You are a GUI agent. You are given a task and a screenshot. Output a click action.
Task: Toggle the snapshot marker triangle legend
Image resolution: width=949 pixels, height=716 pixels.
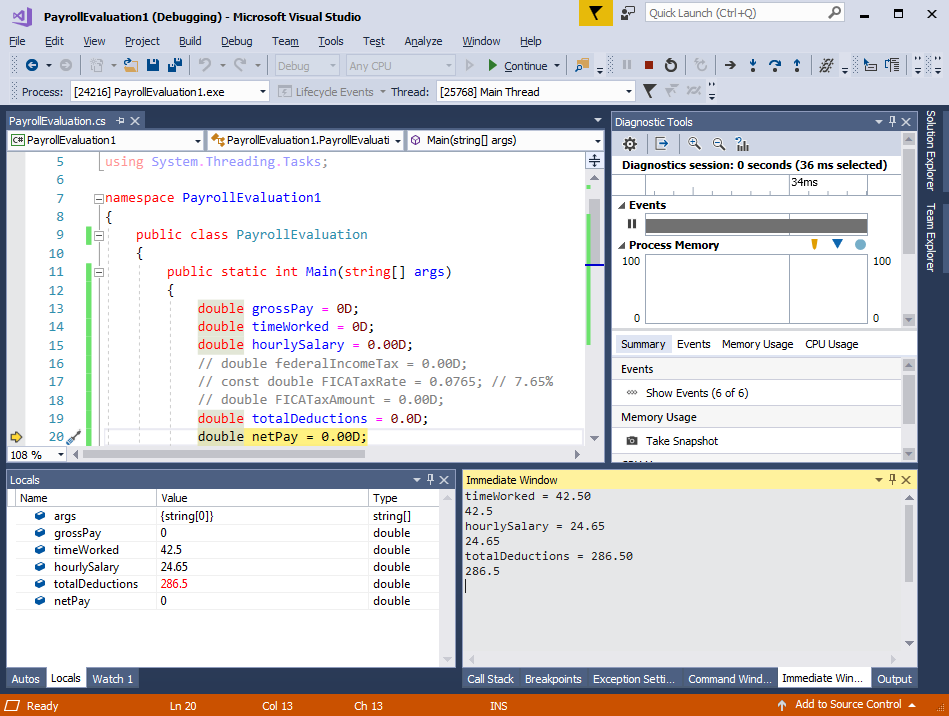tap(838, 243)
